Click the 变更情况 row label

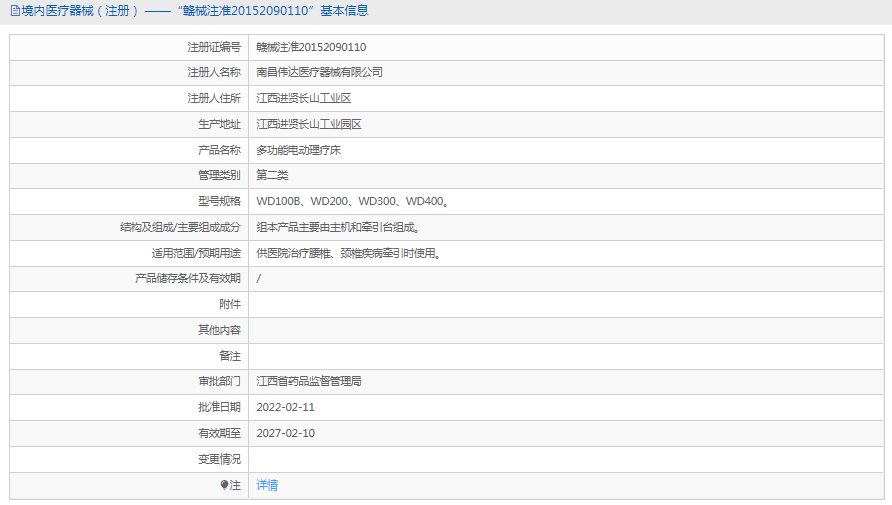219,459
